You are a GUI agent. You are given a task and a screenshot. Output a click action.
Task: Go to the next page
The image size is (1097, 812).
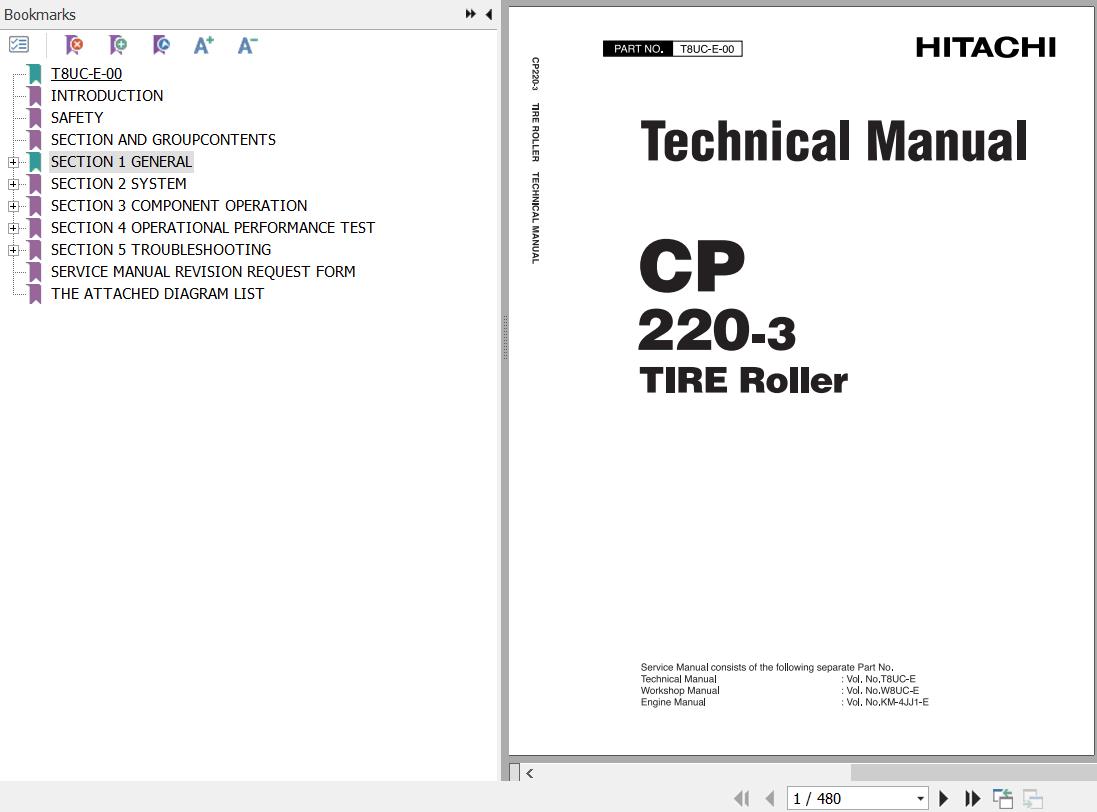[x=943, y=798]
